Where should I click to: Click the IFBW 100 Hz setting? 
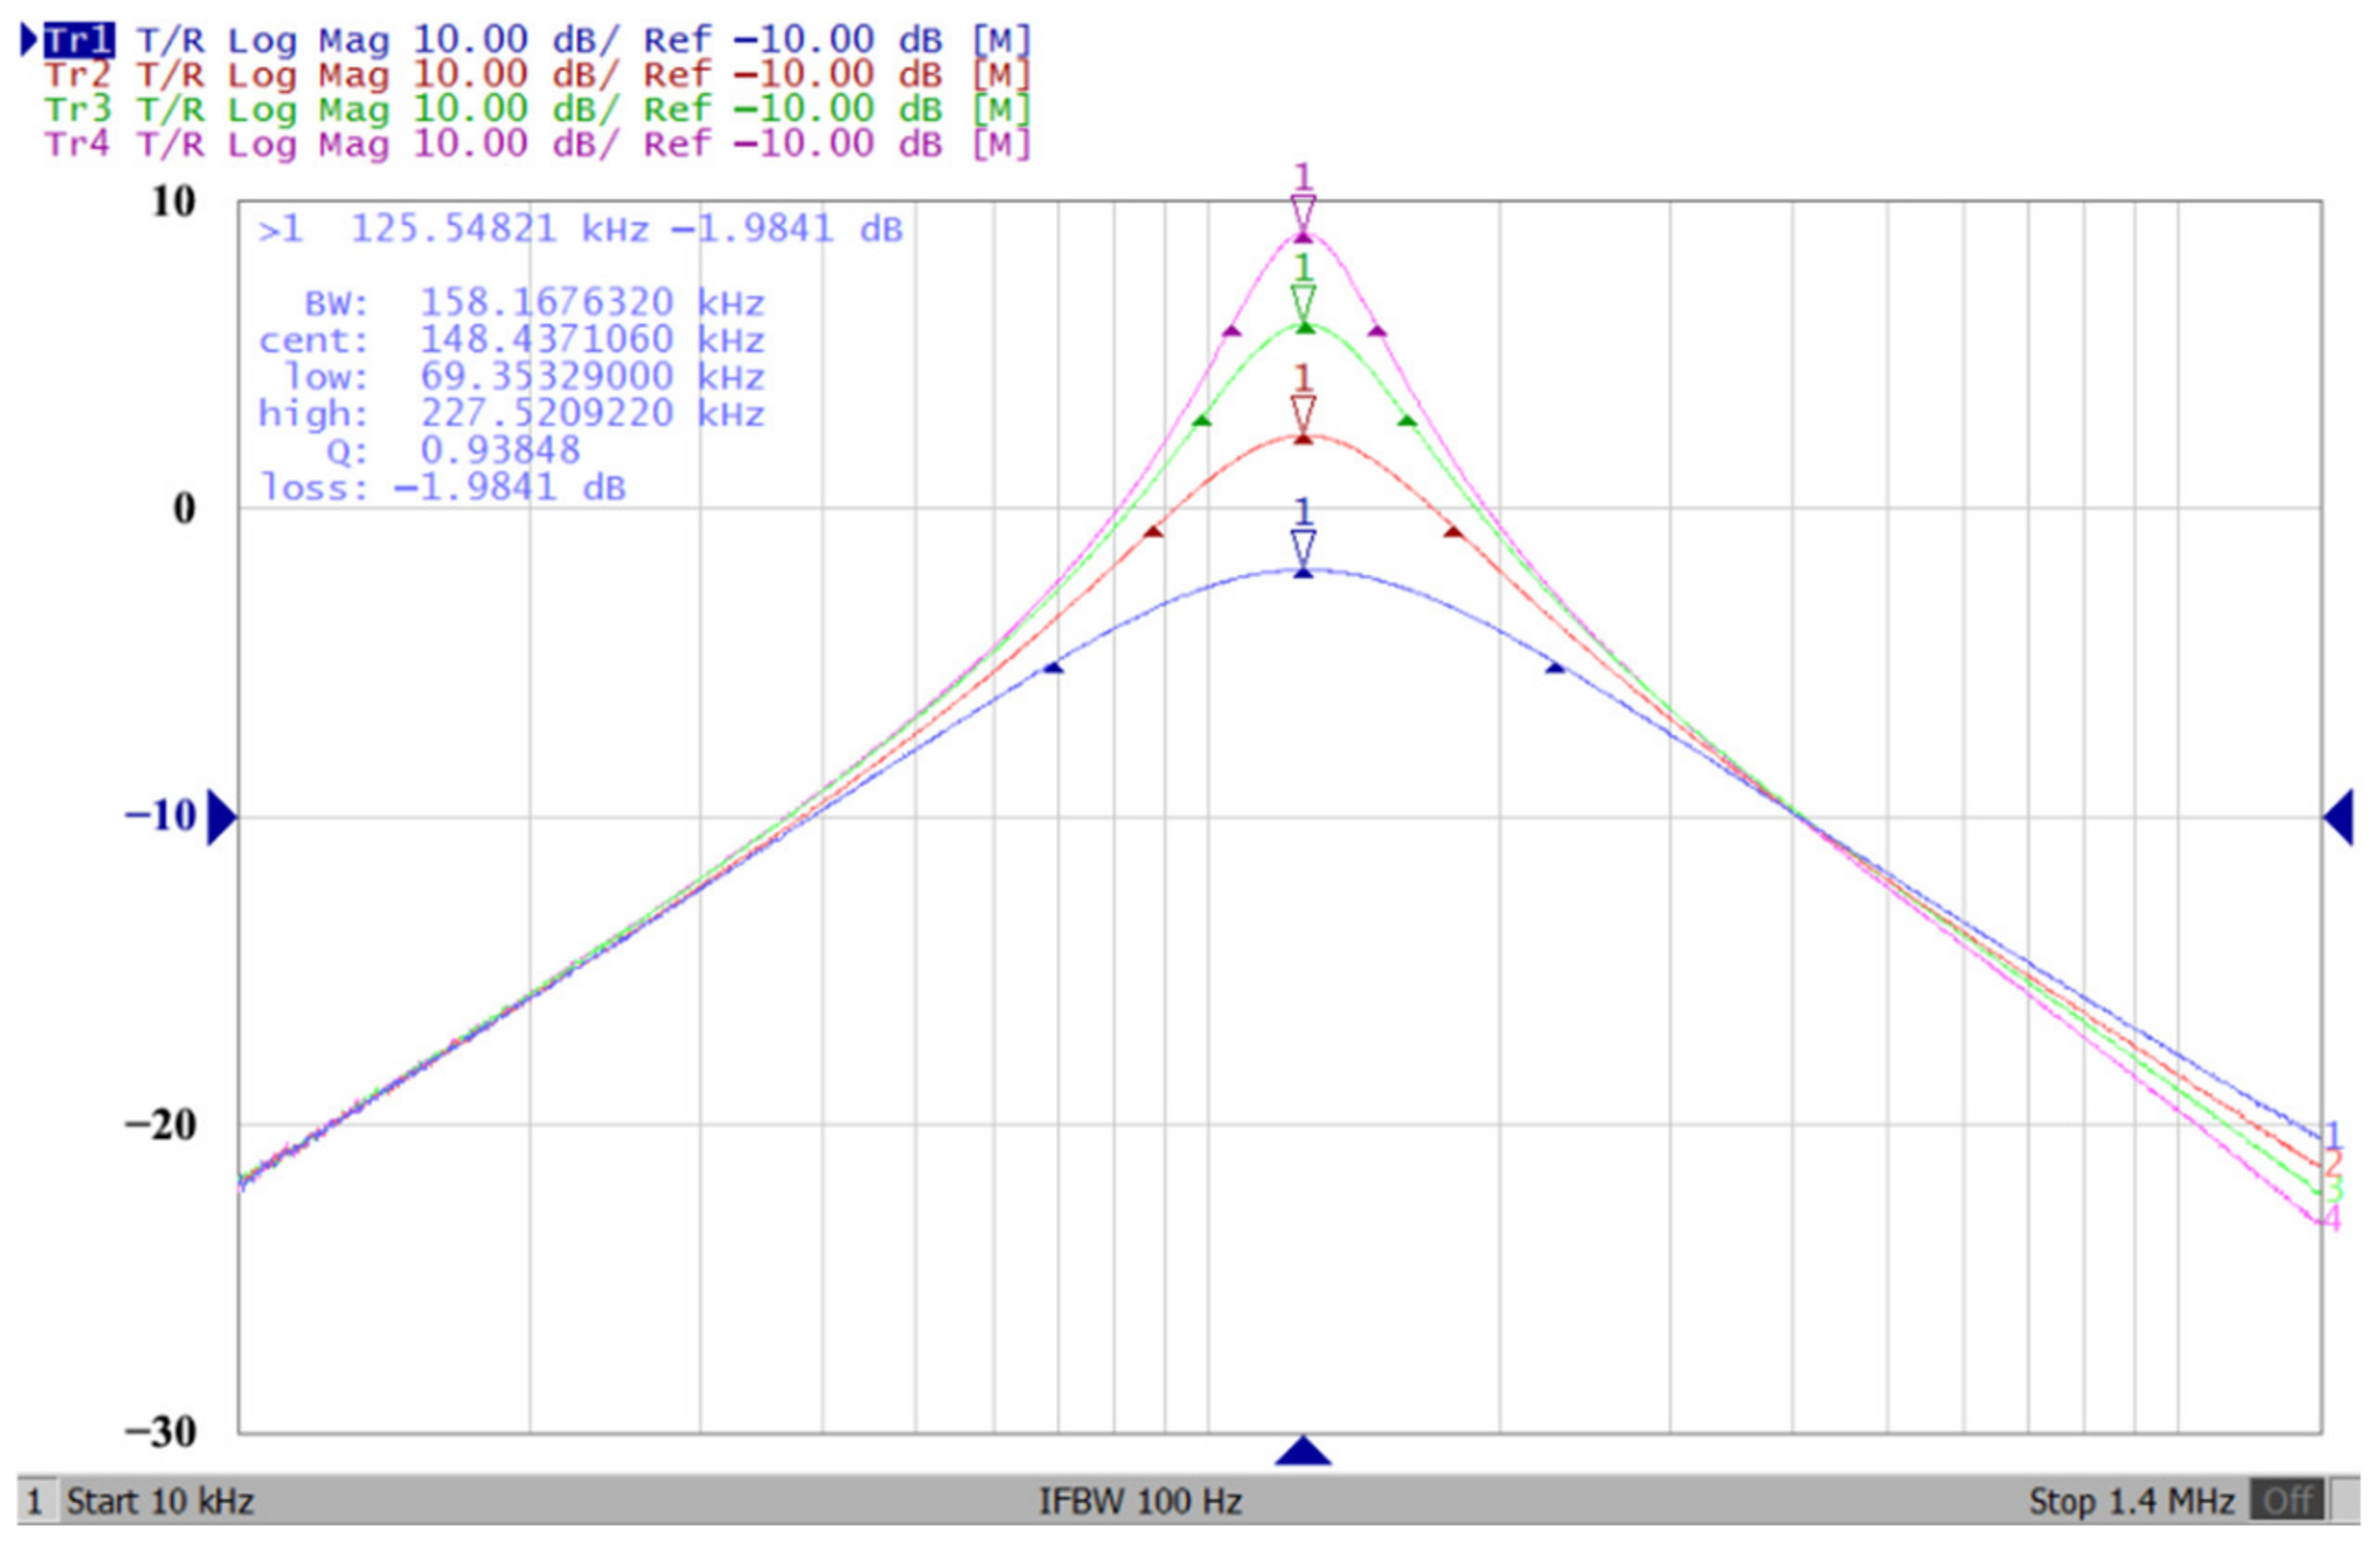1140,1501
